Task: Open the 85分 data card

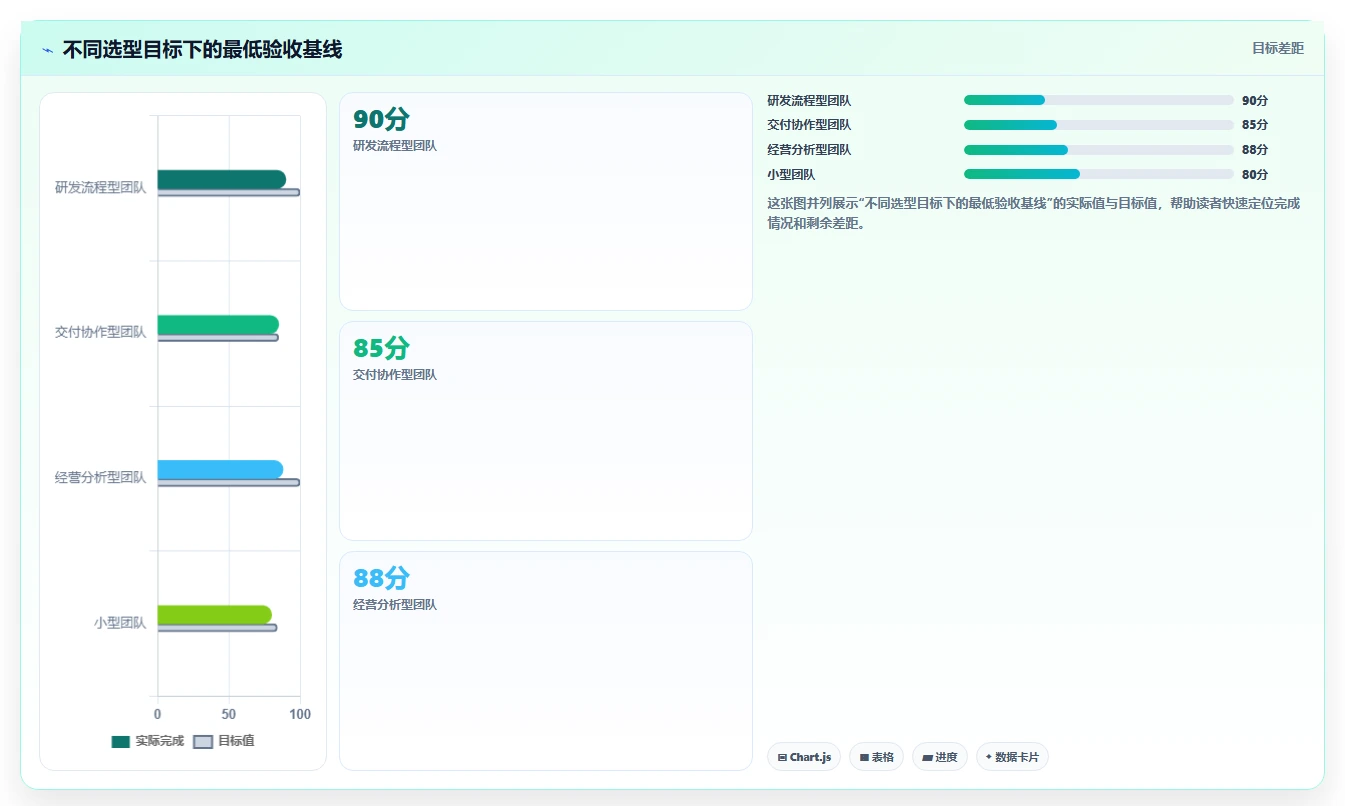Action: click(545, 431)
